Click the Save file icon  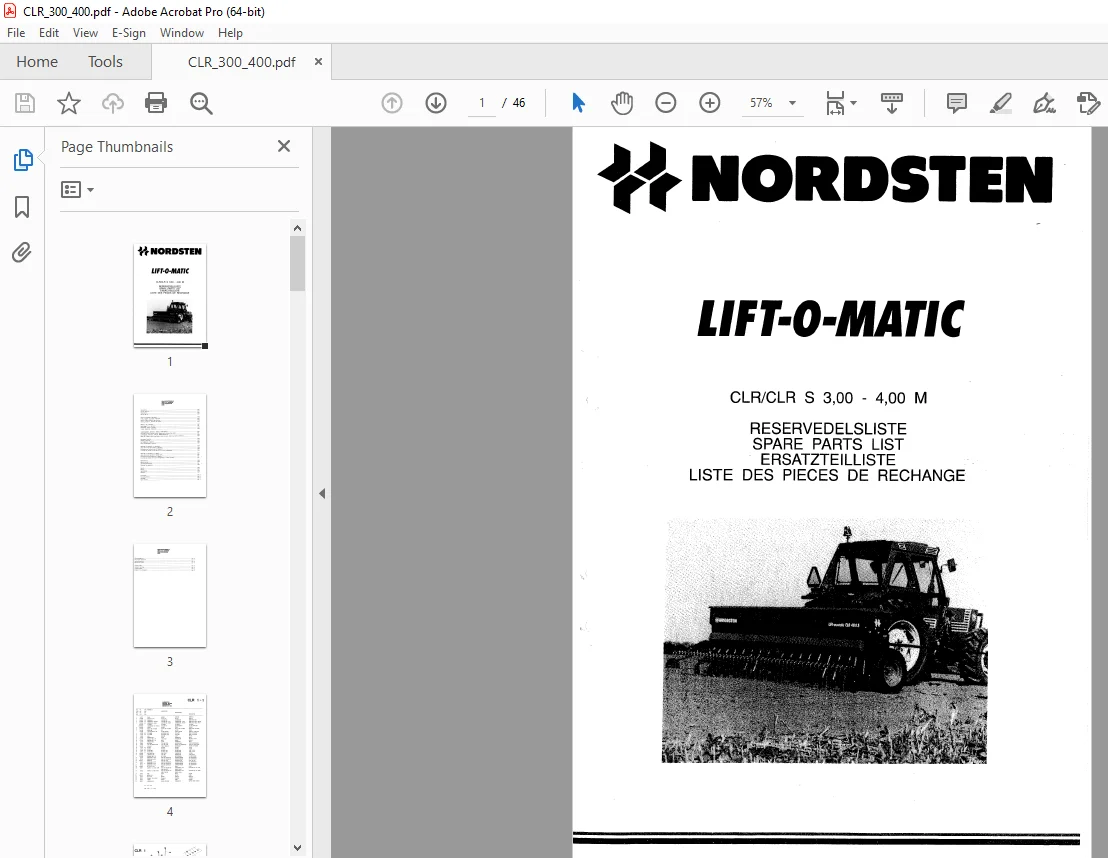pyautogui.click(x=25, y=103)
